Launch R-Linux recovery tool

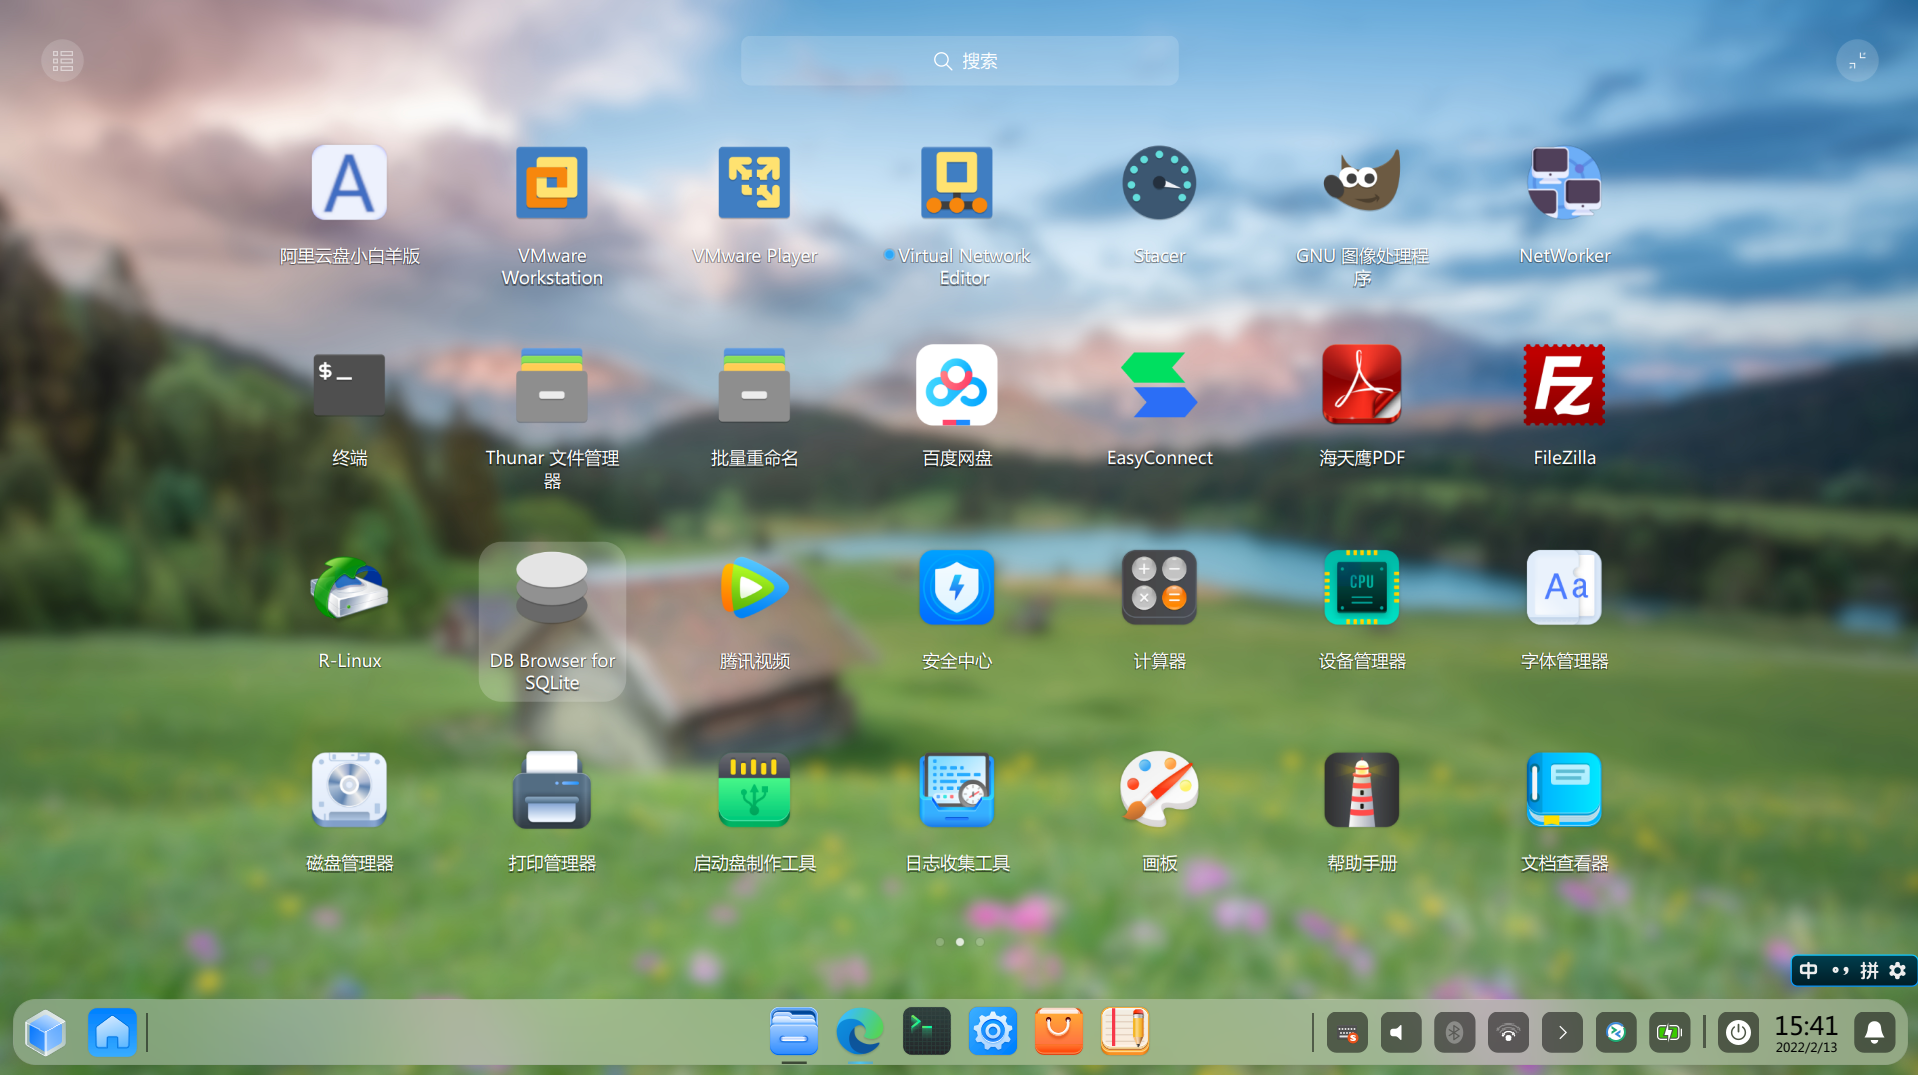pyautogui.click(x=349, y=588)
